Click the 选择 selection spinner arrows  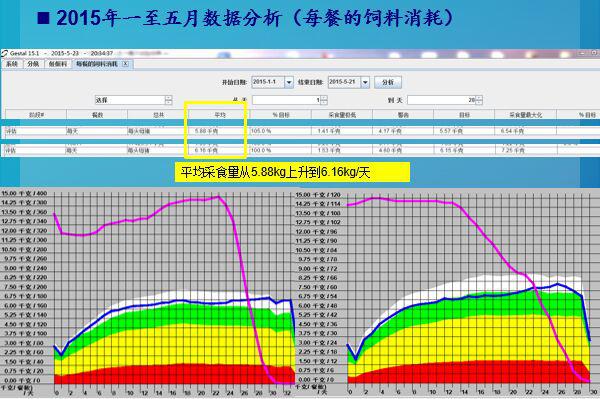click(168, 100)
